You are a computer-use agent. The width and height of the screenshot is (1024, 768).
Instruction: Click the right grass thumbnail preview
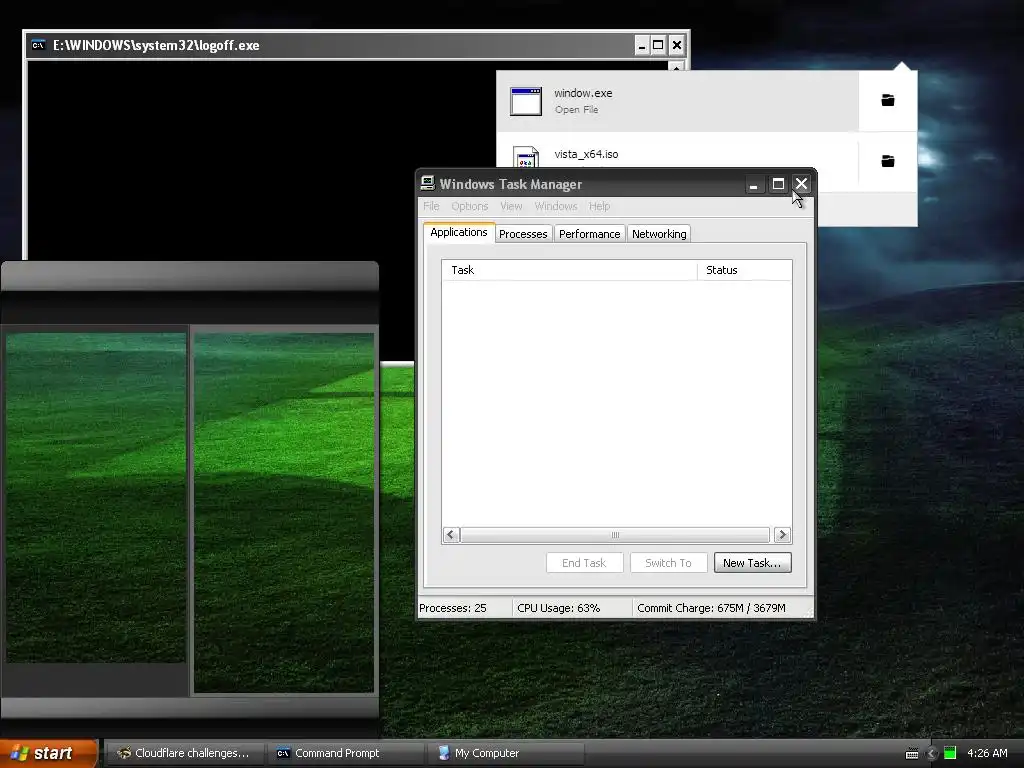(x=284, y=513)
